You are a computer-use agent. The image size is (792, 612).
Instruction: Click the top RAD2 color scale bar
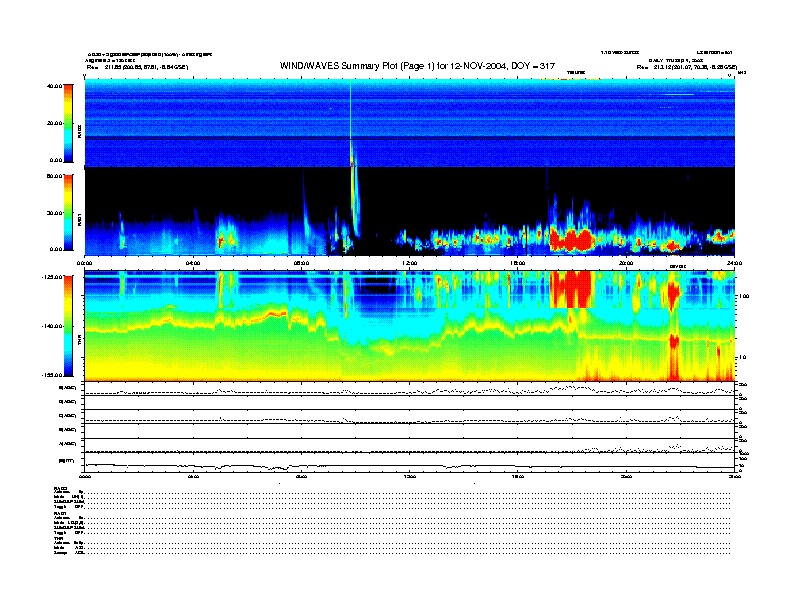point(68,123)
